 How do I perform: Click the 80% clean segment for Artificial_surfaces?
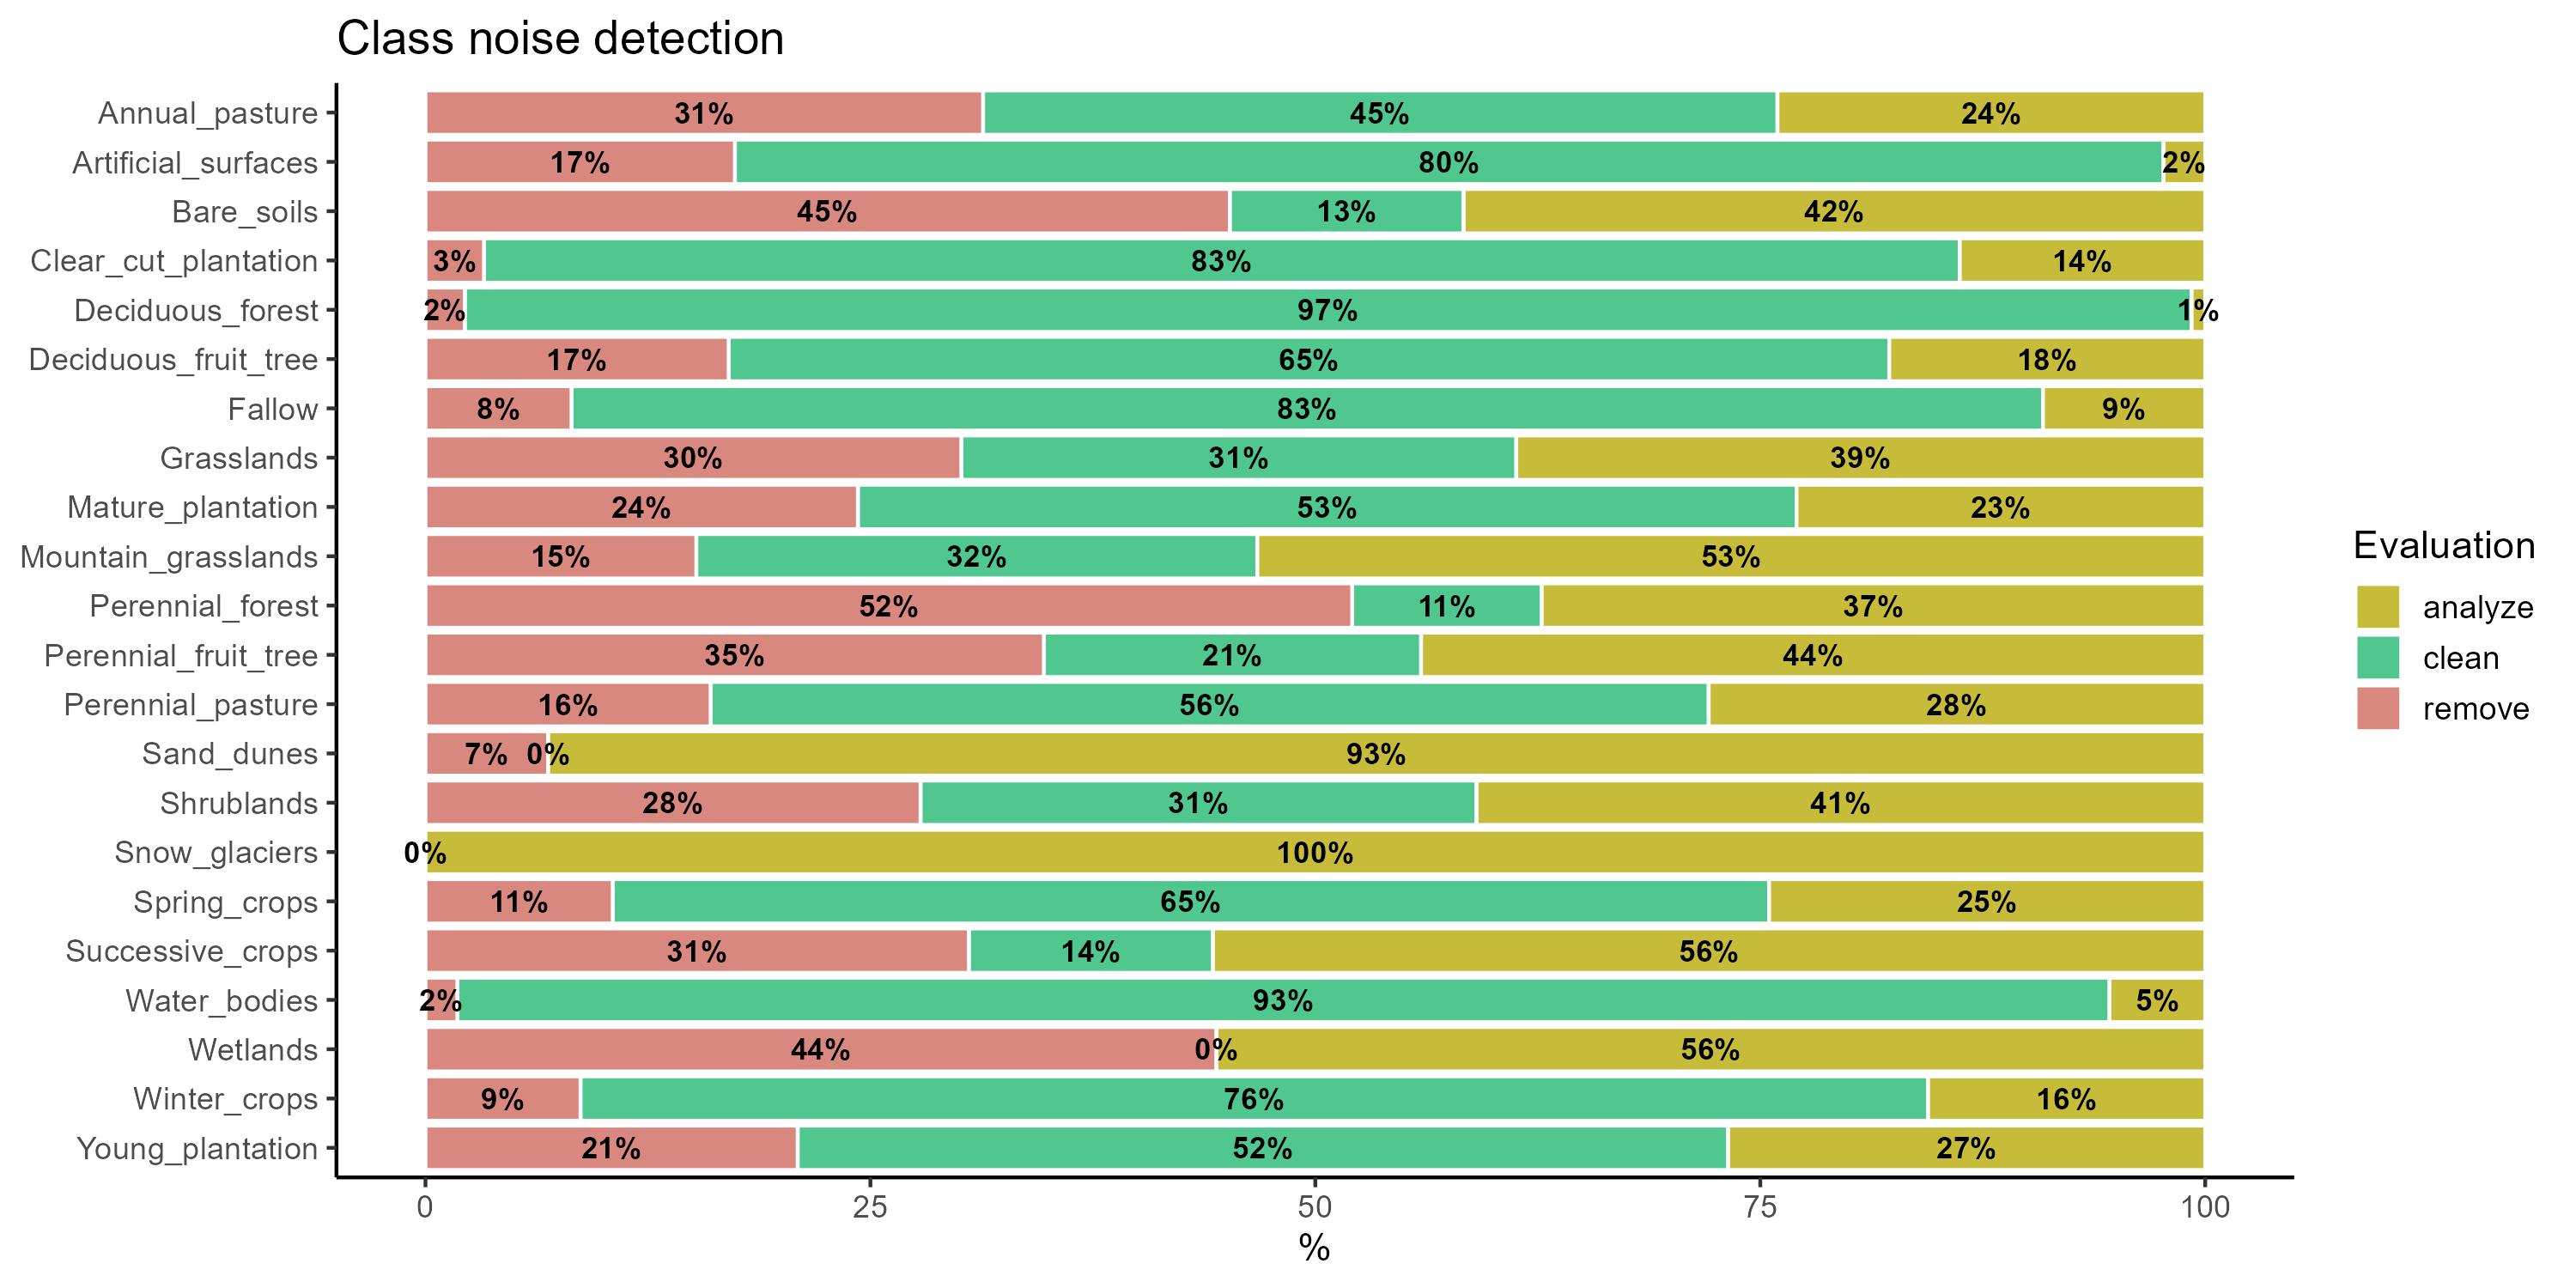pyautogui.click(x=1448, y=162)
